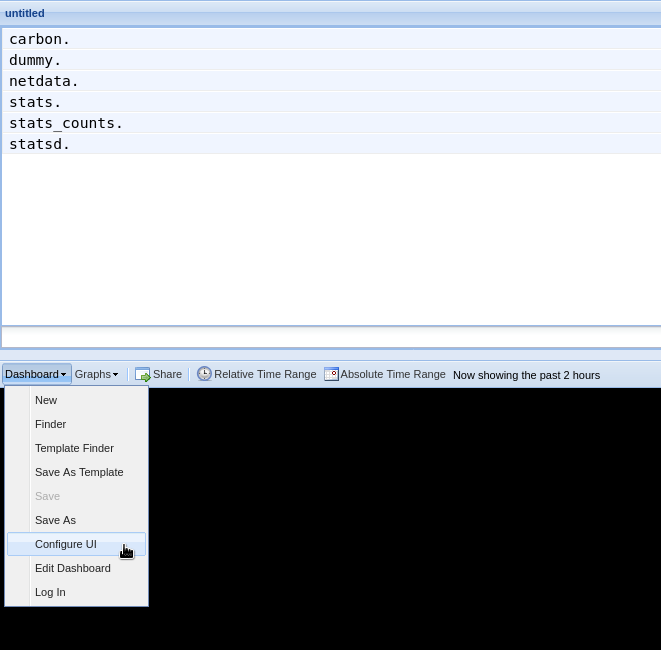The width and height of the screenshot is (661, 650).
Task: Click the Relative Time Range button label
Action: click(x=265, y=374)
